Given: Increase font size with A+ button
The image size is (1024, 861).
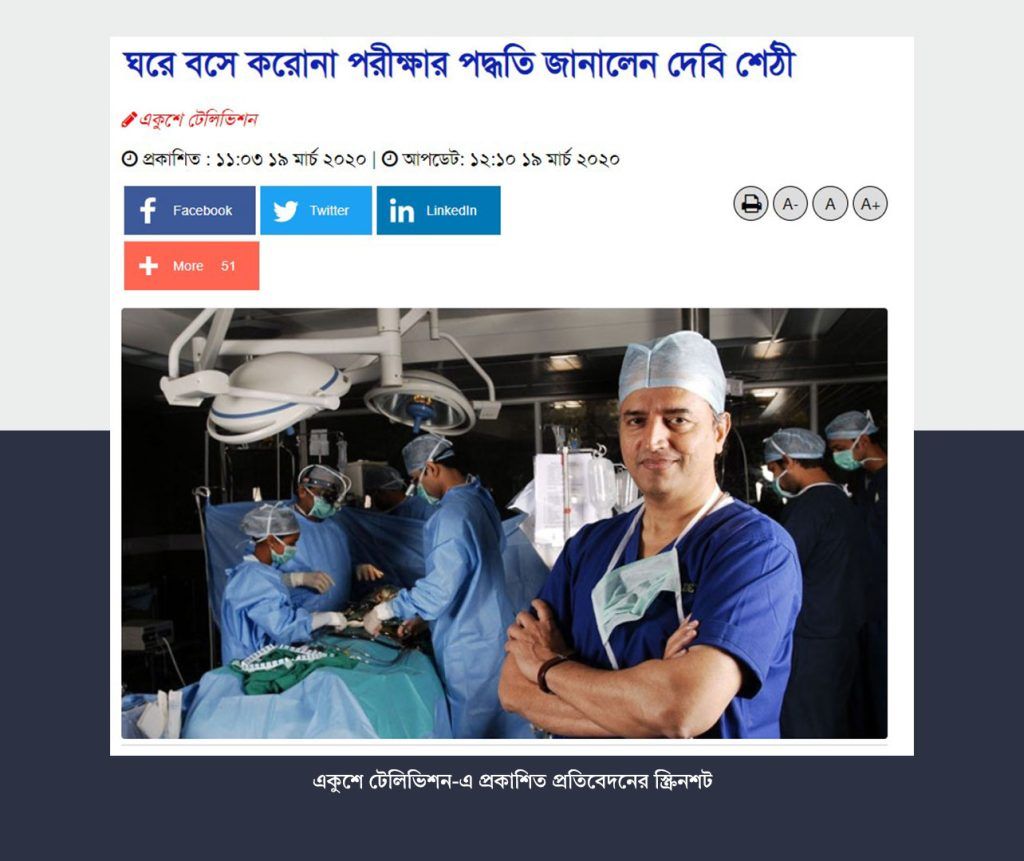Looking at the screenshot, I should 870,204.
